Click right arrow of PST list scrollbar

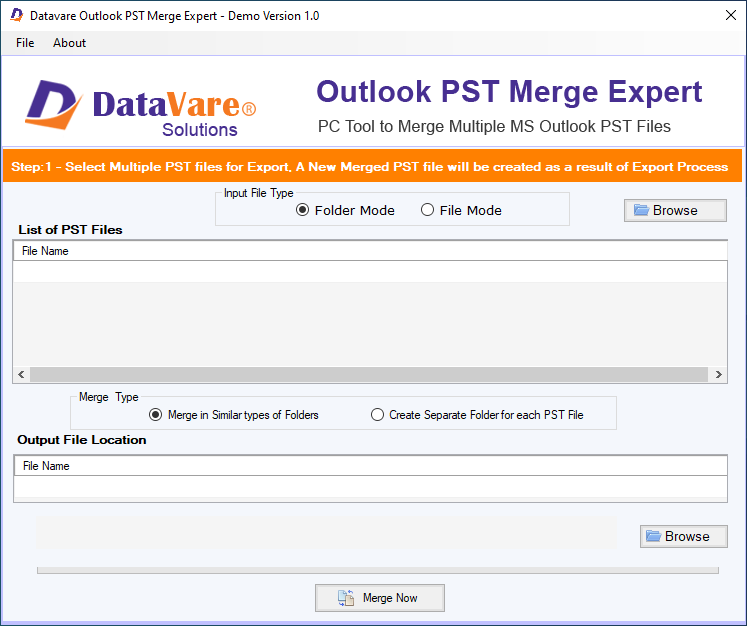[x=718, y=374]
